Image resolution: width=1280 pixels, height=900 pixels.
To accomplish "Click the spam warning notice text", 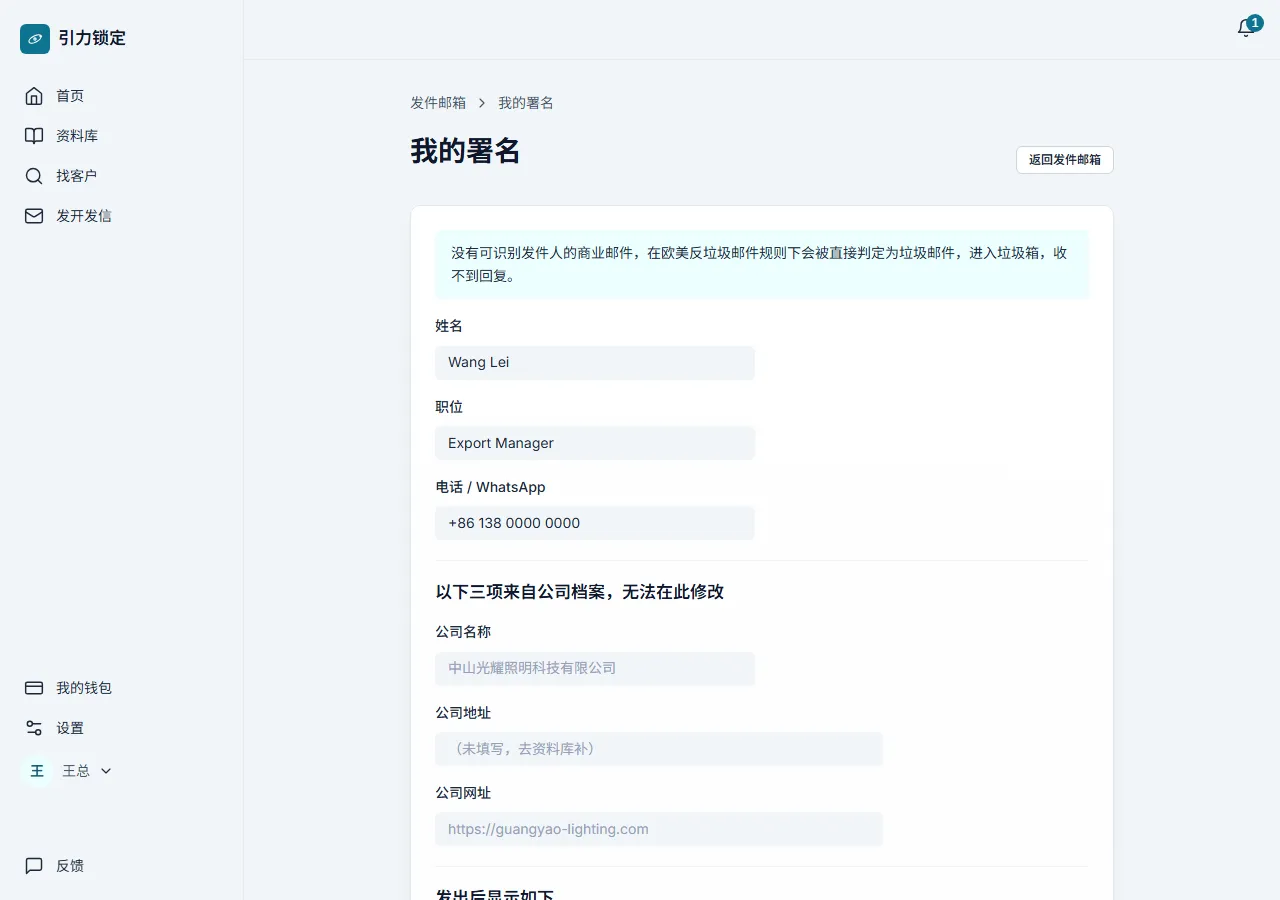I will pyautogui.click(x=762, y=264).
